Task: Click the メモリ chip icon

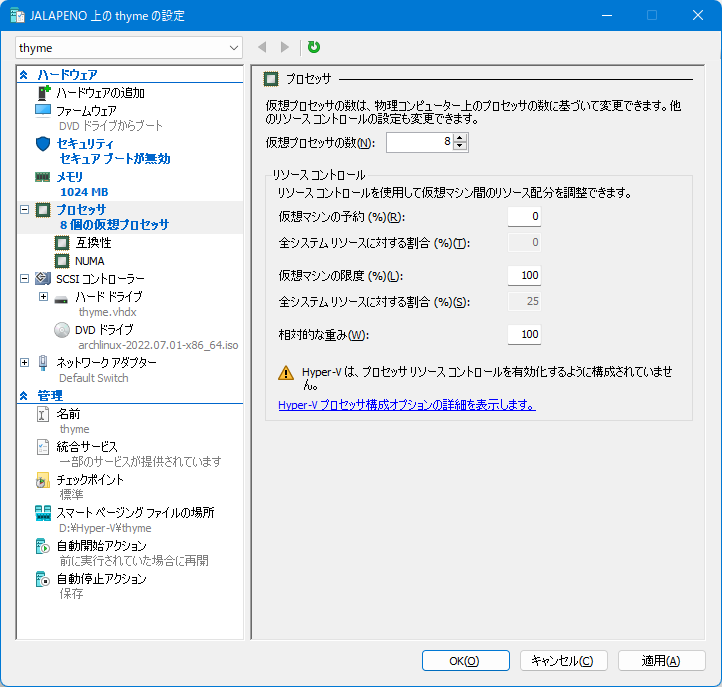Action: 43,177
